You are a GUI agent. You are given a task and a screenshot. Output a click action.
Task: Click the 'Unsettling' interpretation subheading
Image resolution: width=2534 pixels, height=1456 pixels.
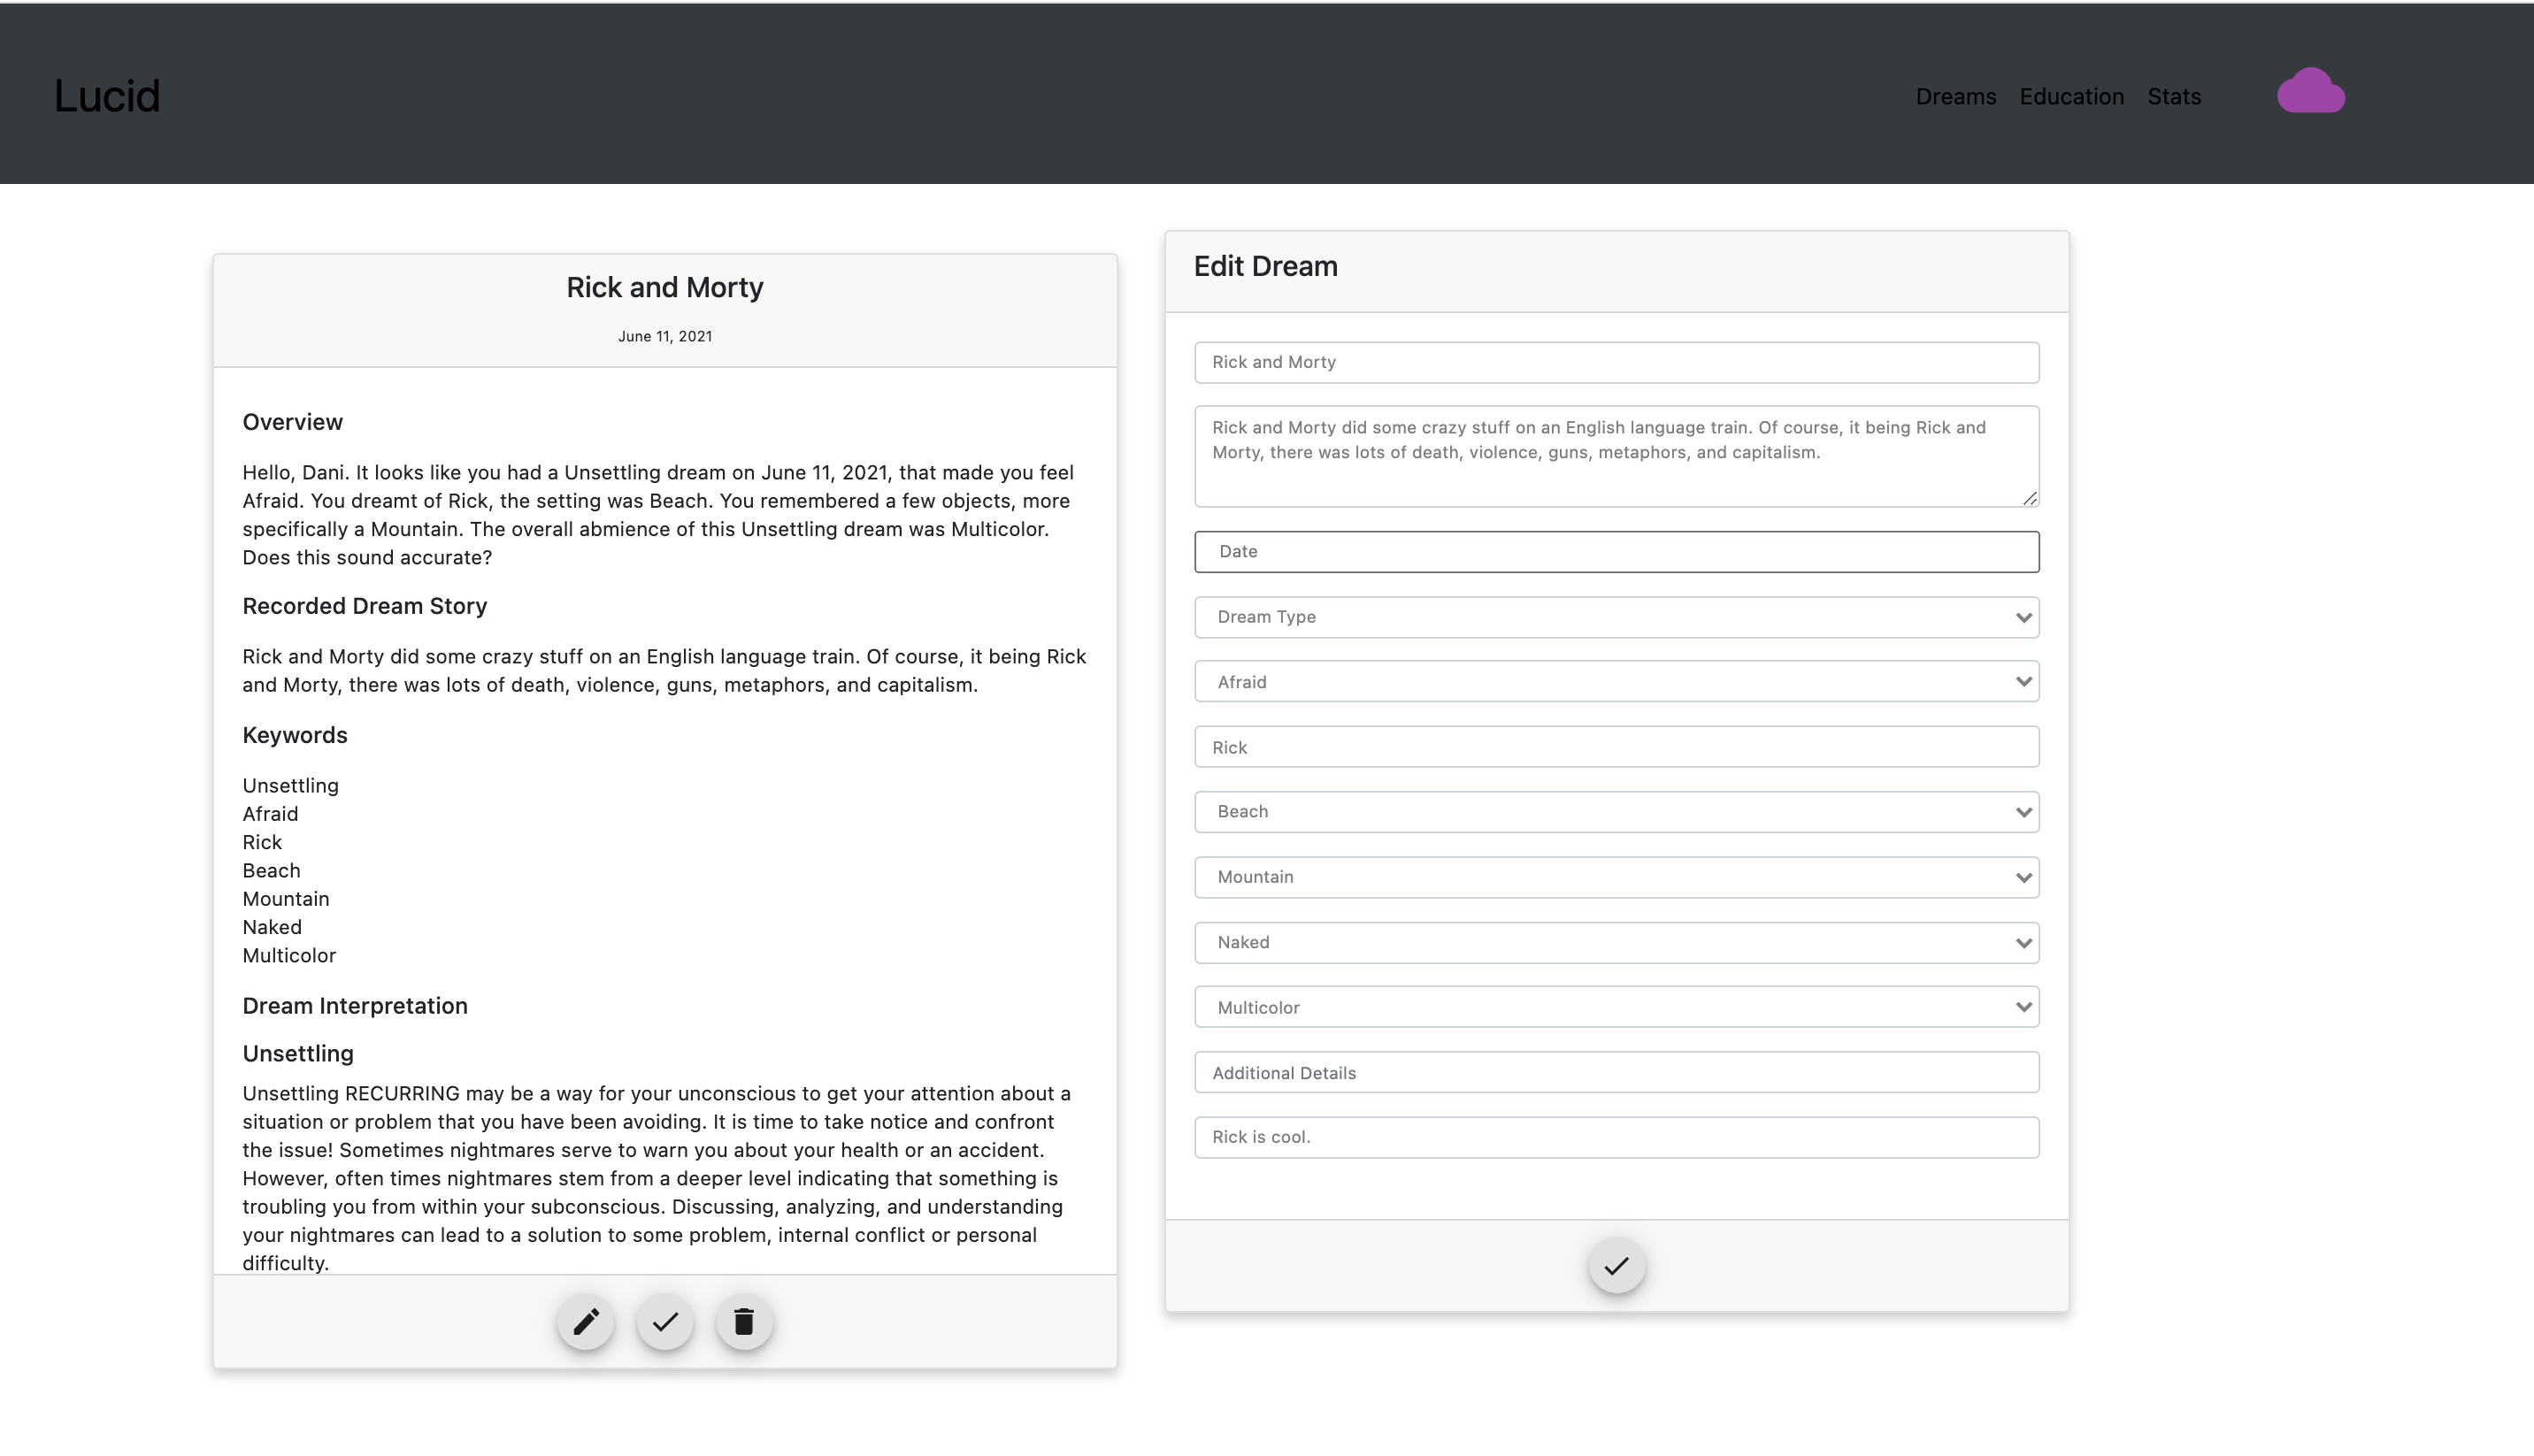(x=298, y=1054)
